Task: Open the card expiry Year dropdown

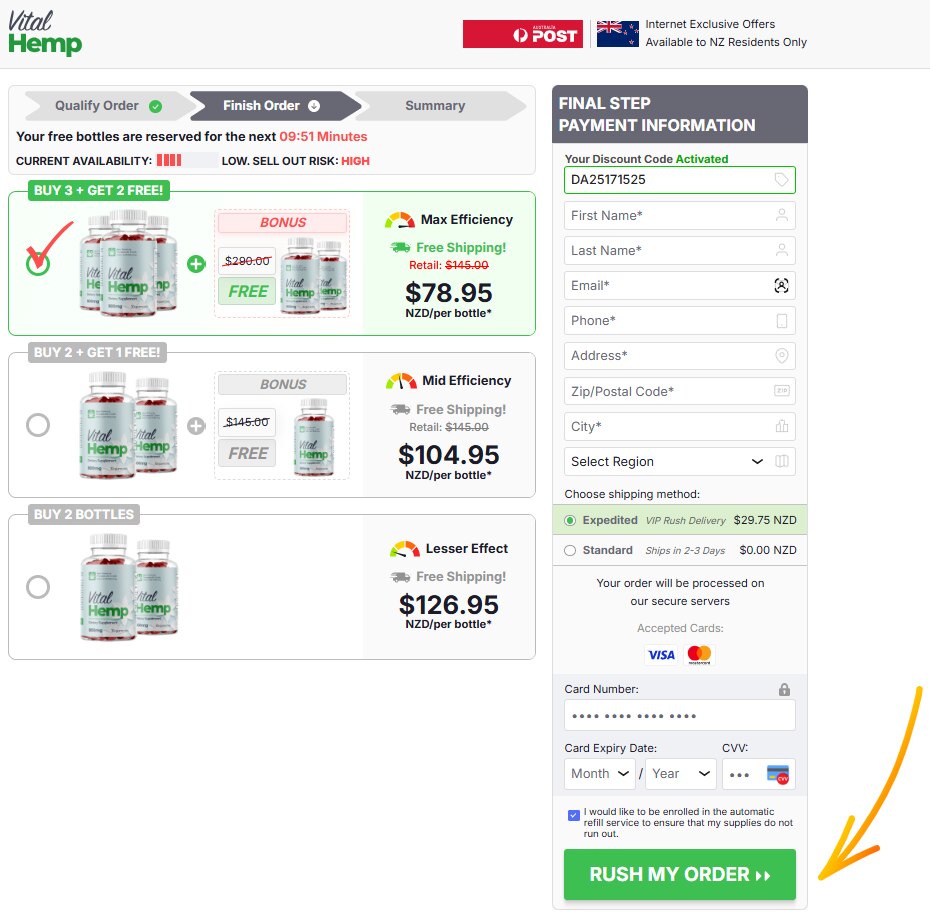Action: click(681, 773)
